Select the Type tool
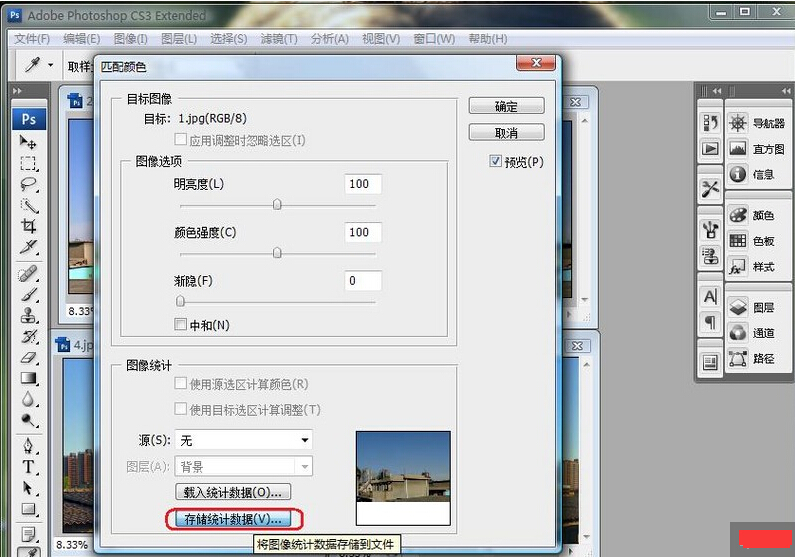Image resolution: width=795 pixels, height=557 pixels. pos(28,467)
